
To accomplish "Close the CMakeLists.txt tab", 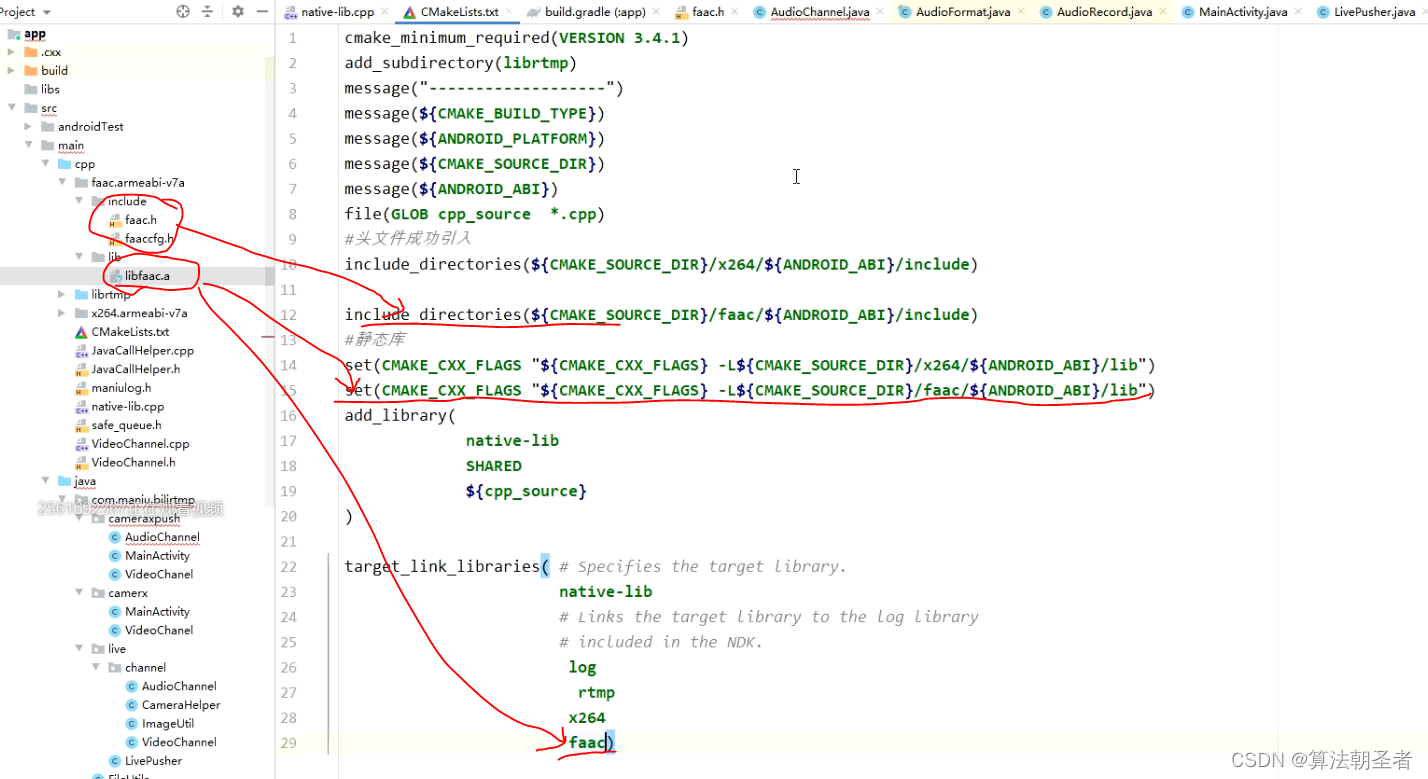I will point(509,12).
